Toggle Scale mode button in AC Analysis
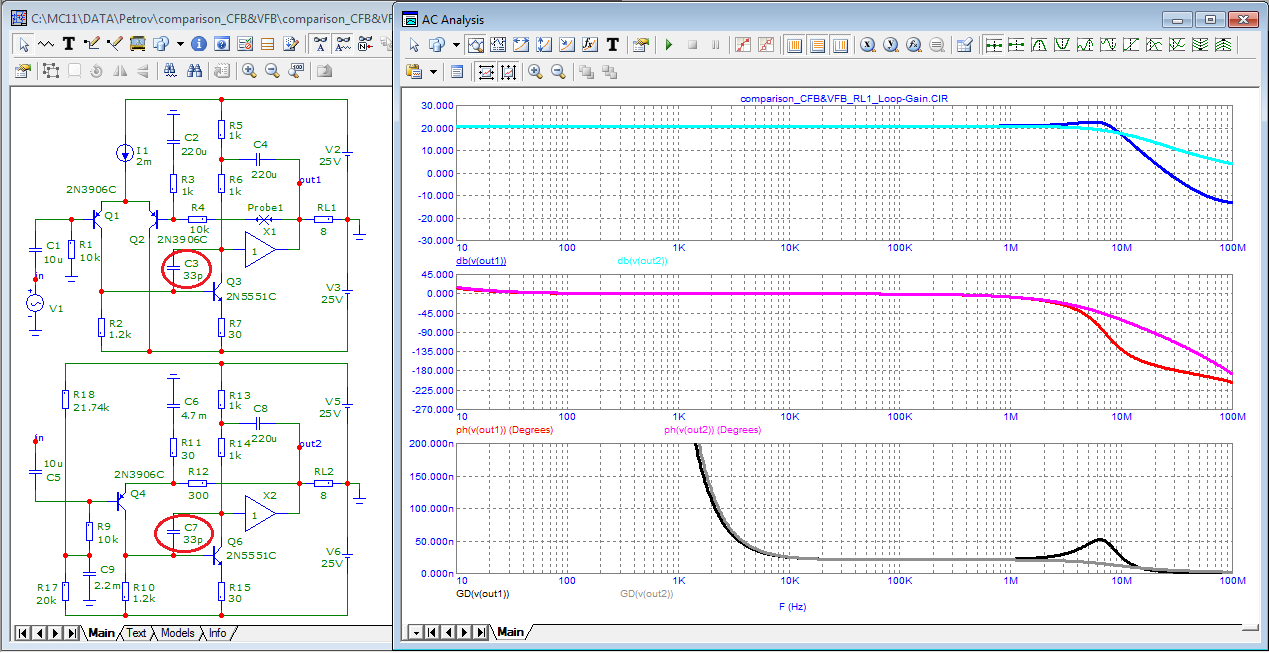 coord(476,45)
